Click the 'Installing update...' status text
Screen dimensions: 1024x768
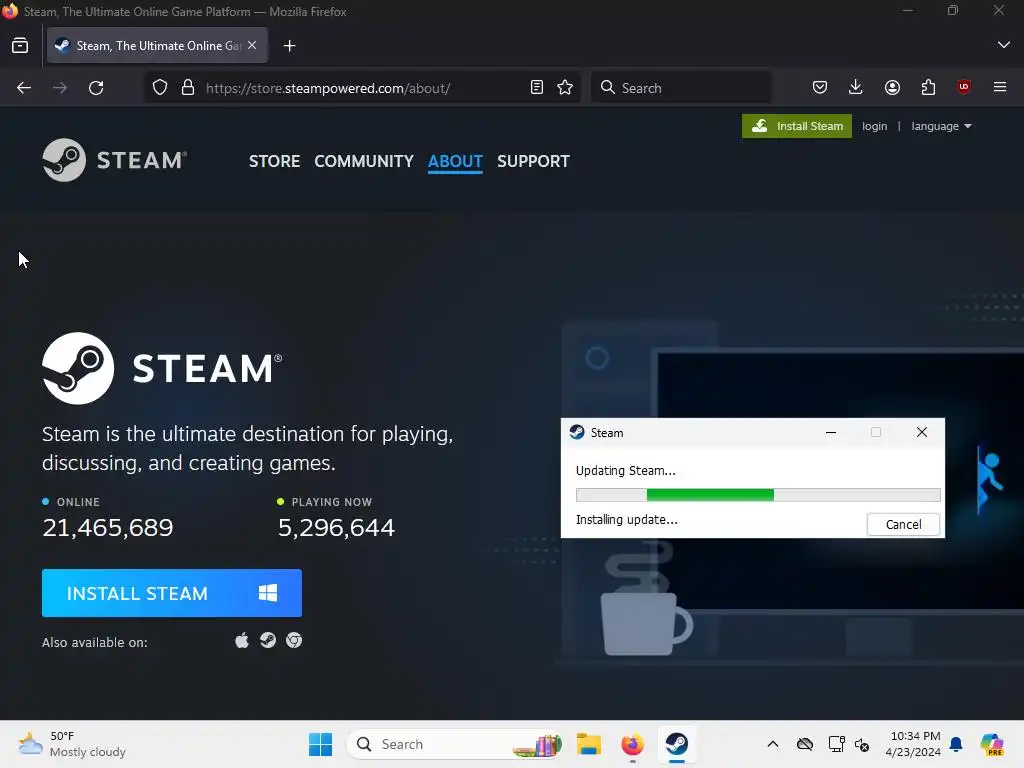point(627,520)
